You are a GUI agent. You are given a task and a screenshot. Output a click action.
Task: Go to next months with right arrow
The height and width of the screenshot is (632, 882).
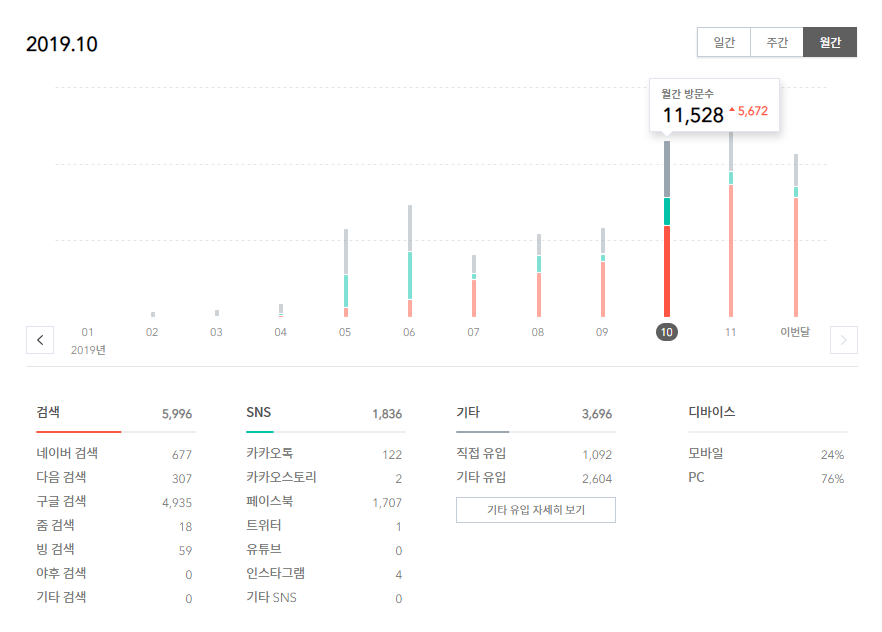(843, 340)
